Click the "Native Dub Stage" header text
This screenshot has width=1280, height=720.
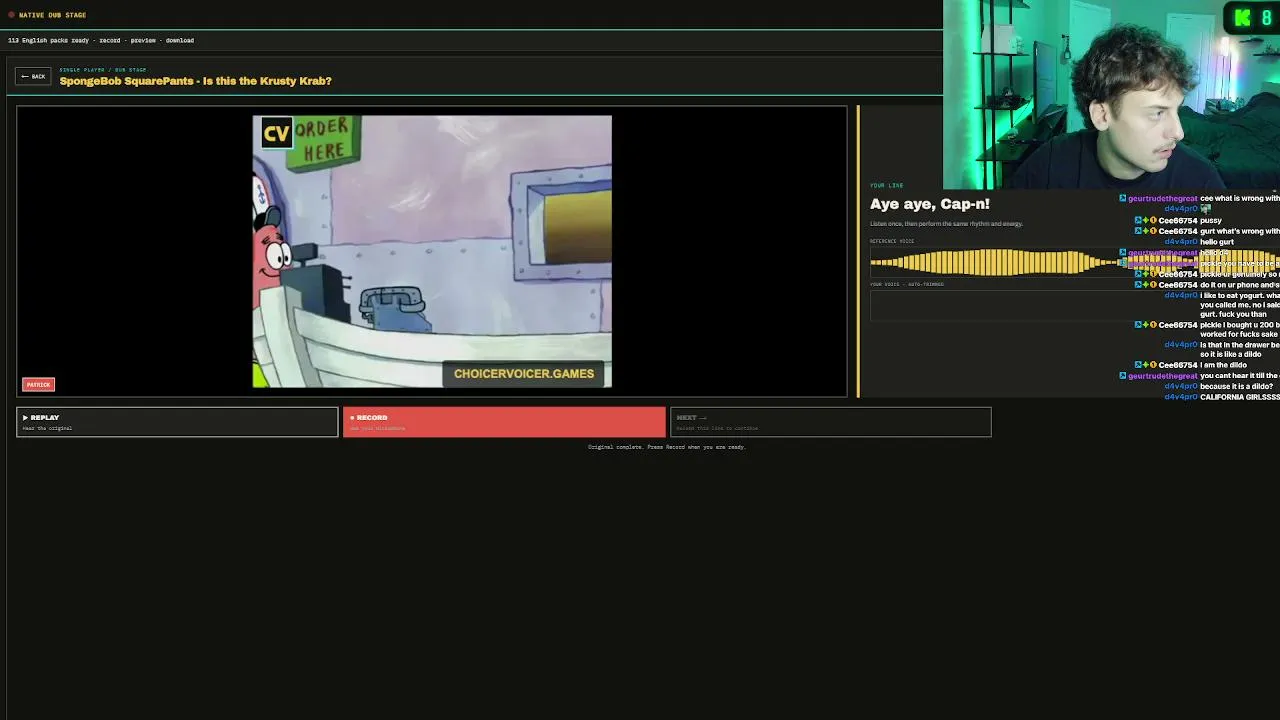pos(52,15)
